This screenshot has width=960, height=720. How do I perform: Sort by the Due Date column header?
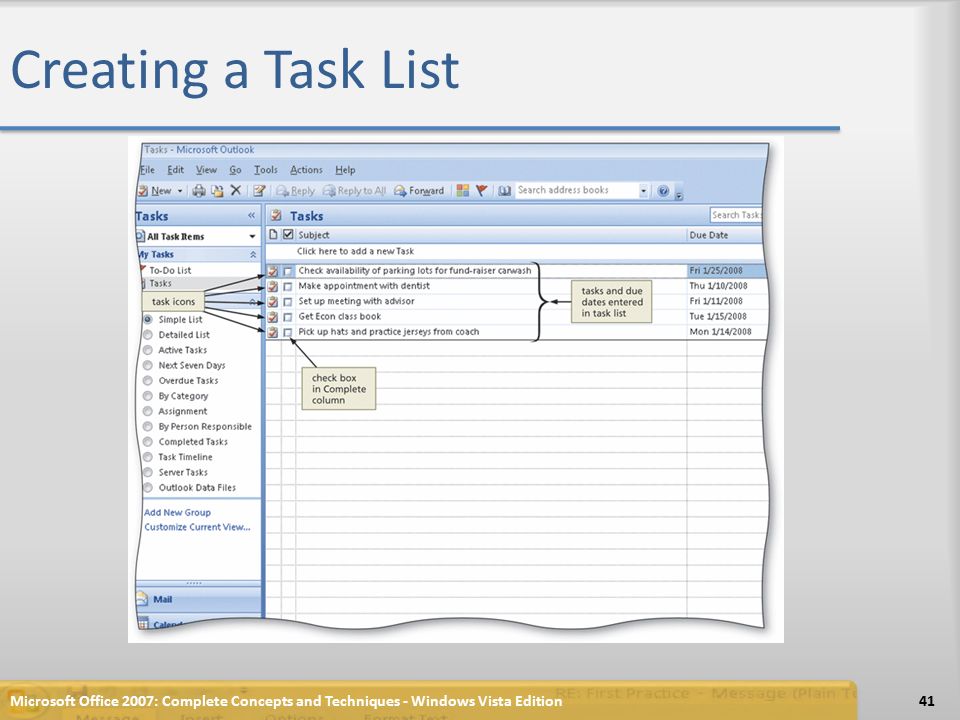click(x=725, y=234)
